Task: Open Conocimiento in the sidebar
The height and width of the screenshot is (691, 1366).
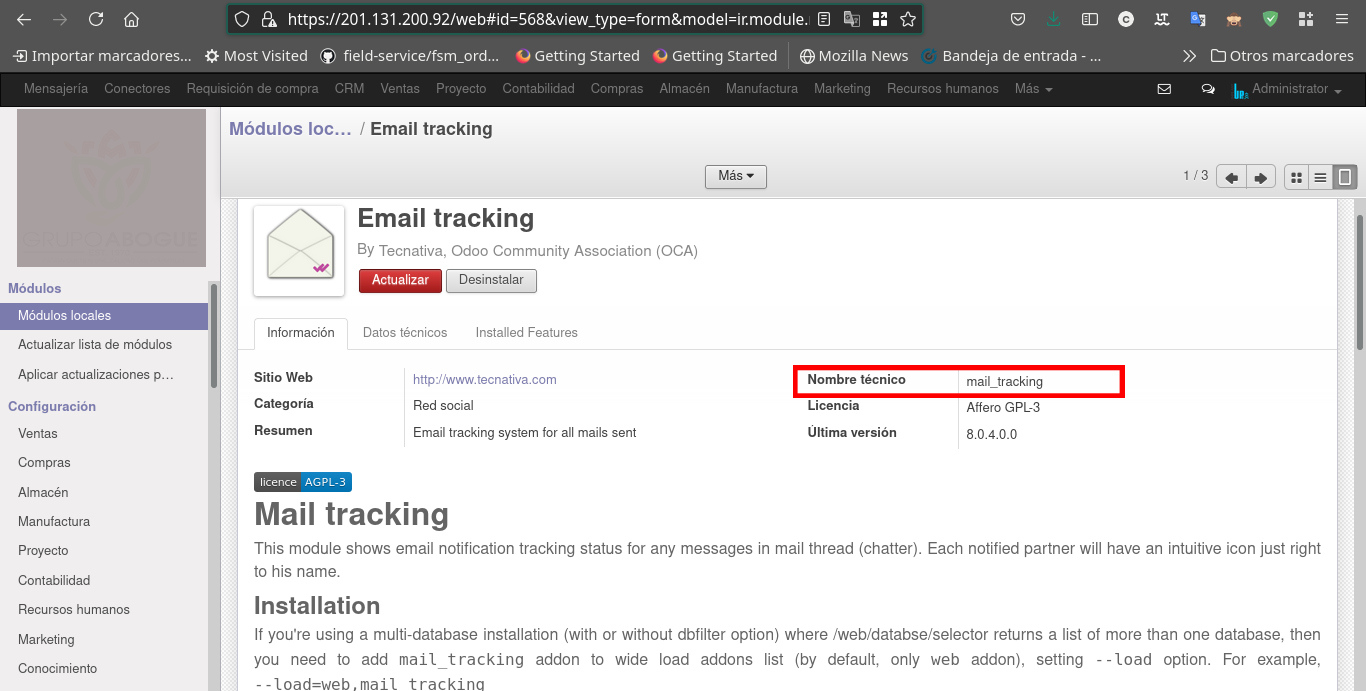Action: tap(58, 669)
